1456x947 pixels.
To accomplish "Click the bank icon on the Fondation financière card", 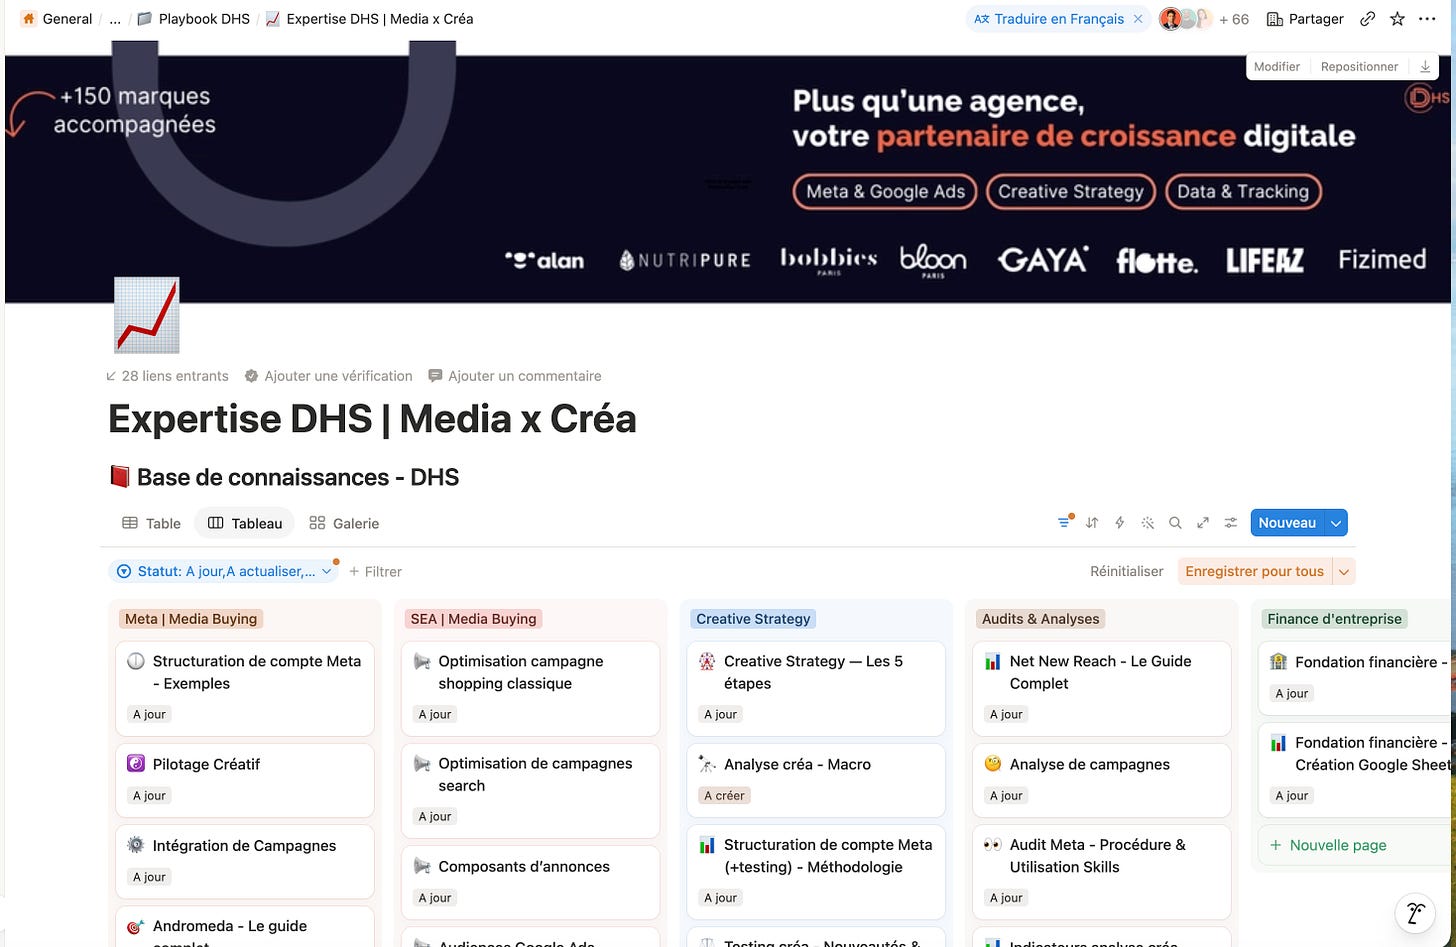I will pos(1278,662).
